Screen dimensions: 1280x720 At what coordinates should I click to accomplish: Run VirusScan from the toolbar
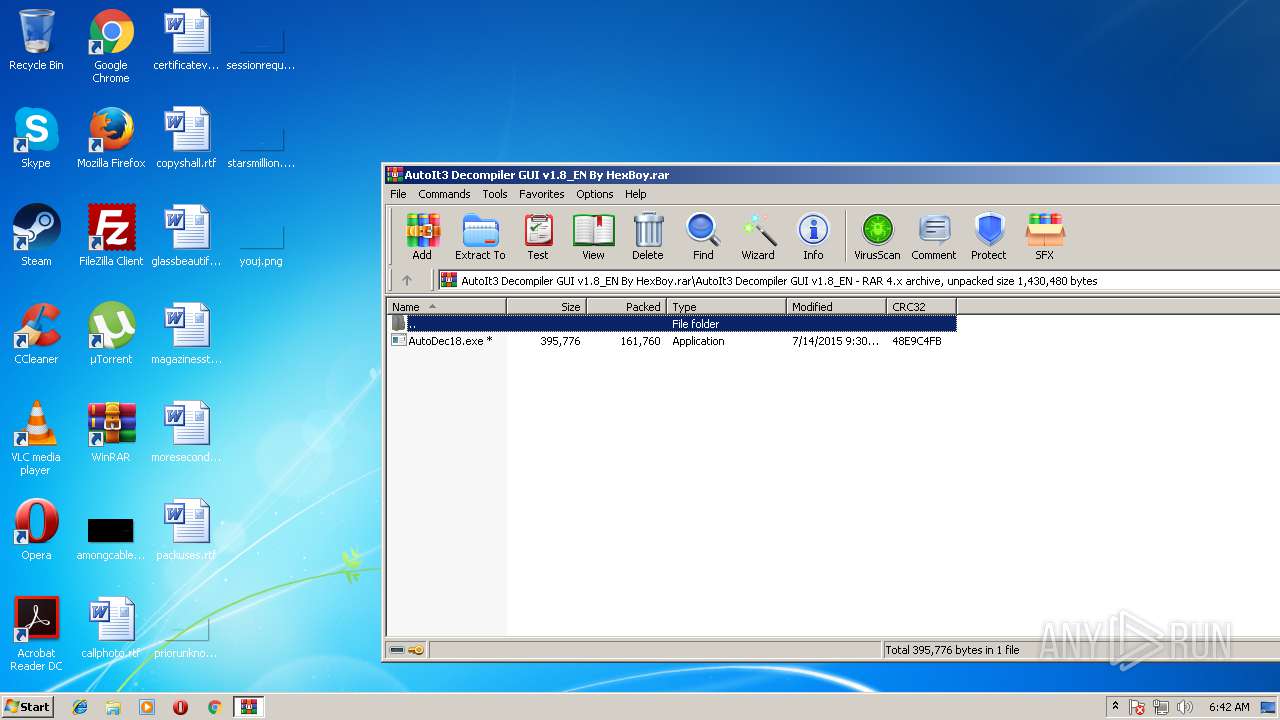click(x=877, y=237)
